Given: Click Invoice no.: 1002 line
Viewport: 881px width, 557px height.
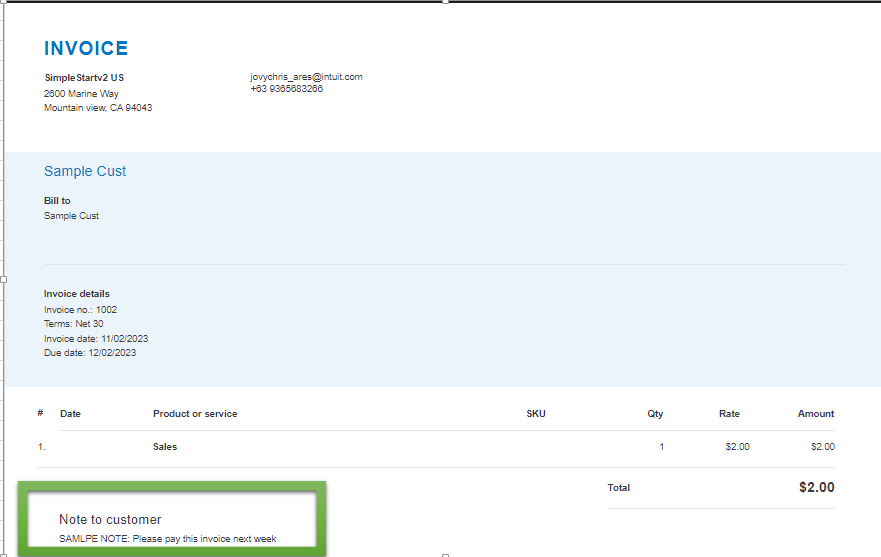Looking at the screenshot, I should (80, 310).
